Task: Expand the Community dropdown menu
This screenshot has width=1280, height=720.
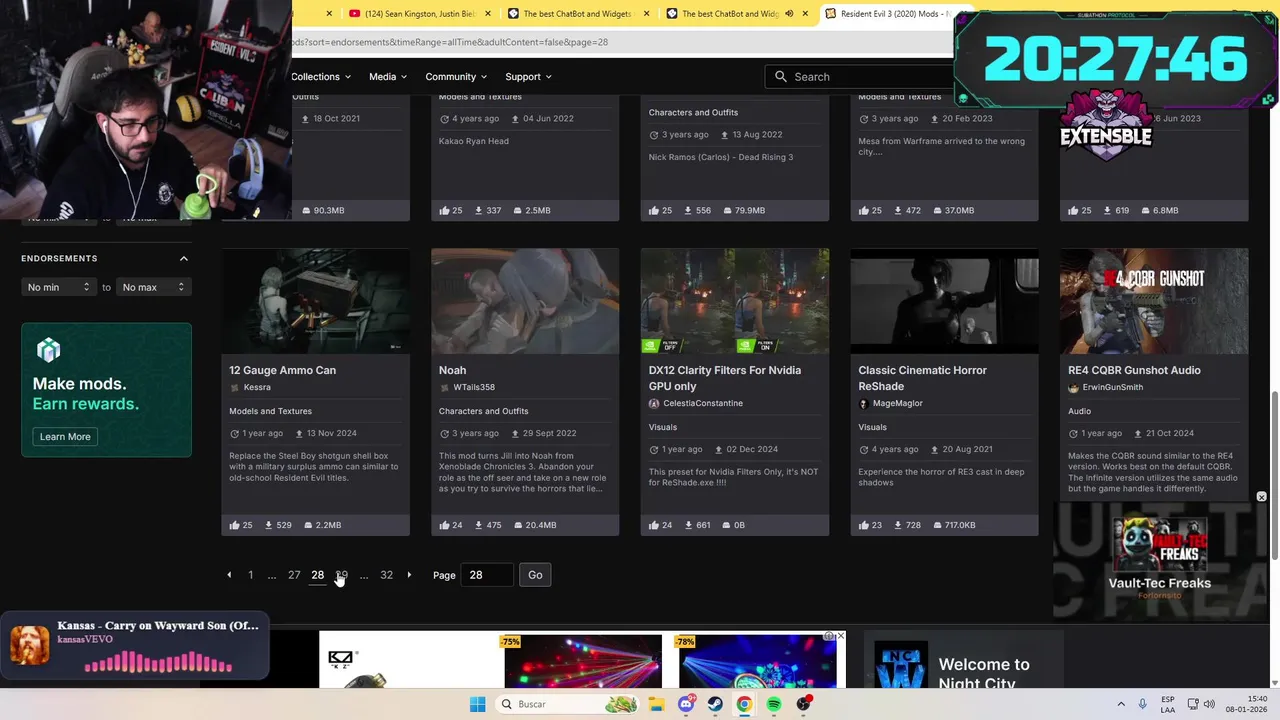Action: 456,77
